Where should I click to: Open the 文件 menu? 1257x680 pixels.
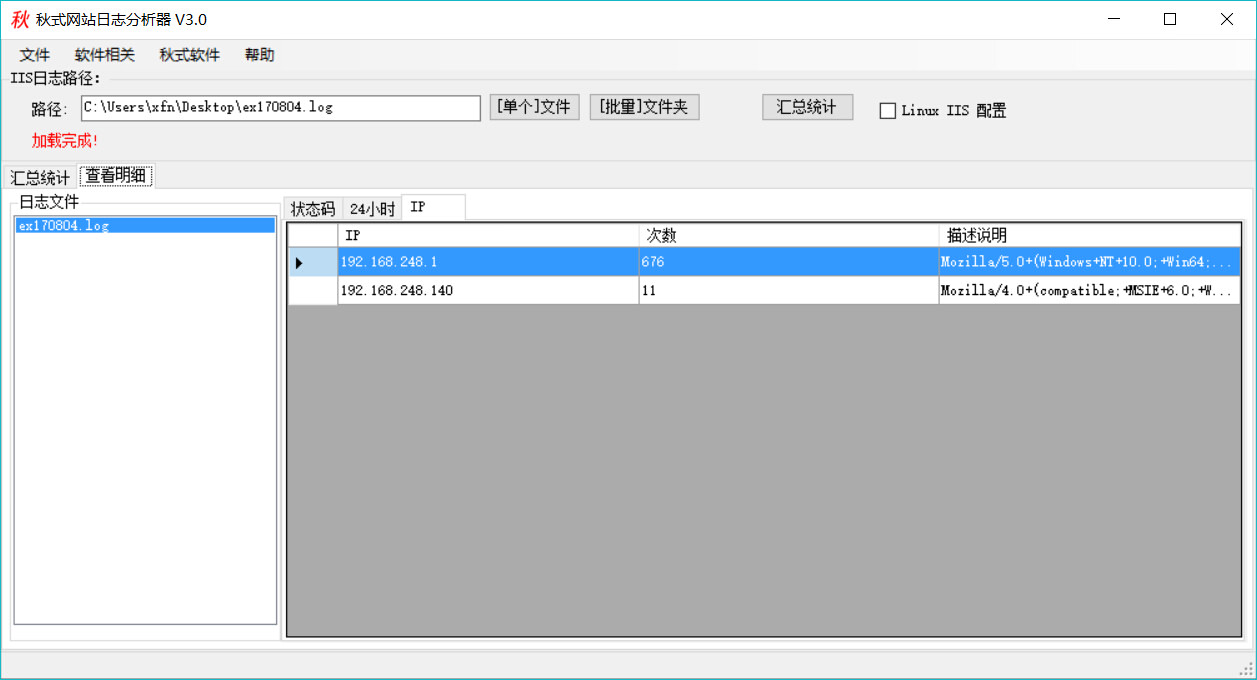(x=35, y=55)
